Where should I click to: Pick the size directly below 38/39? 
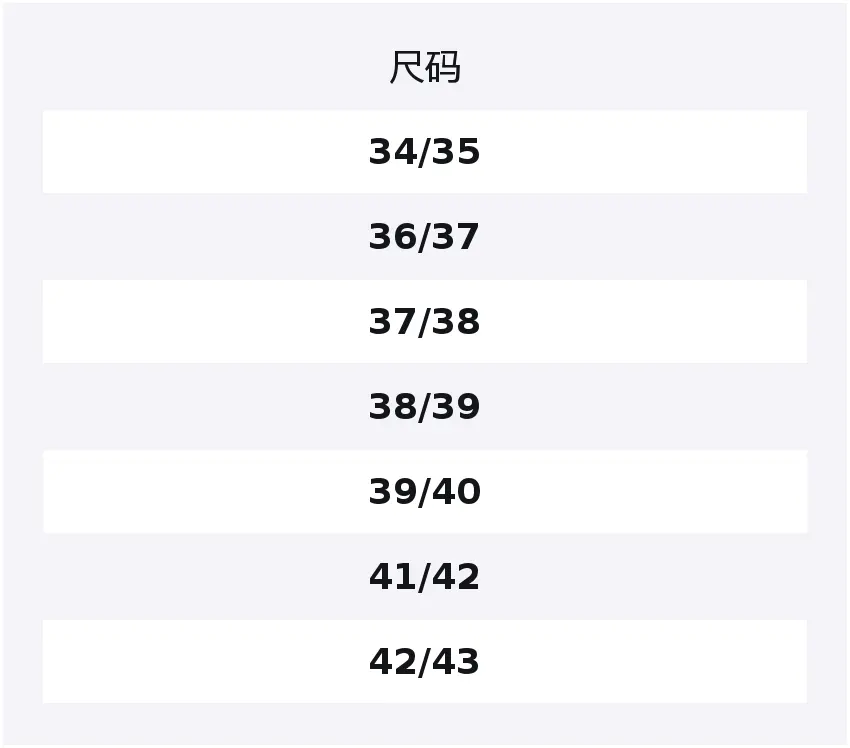coord(424,492)
